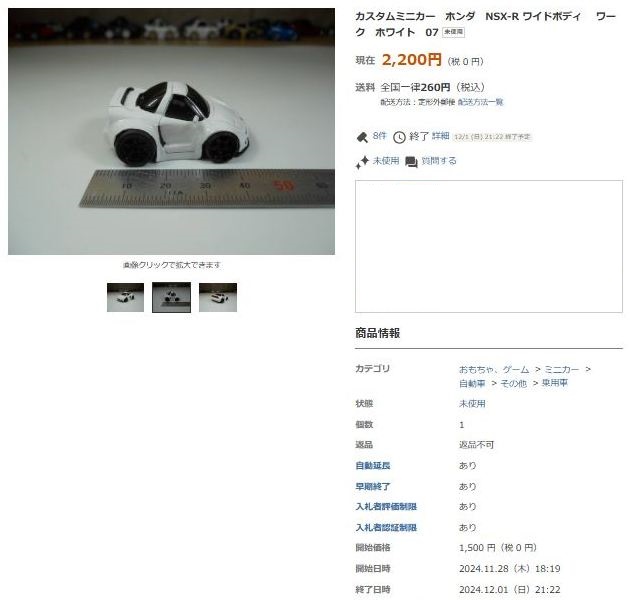
Task: Open the 詳細 auction details link
Action: tap(440, 136)
